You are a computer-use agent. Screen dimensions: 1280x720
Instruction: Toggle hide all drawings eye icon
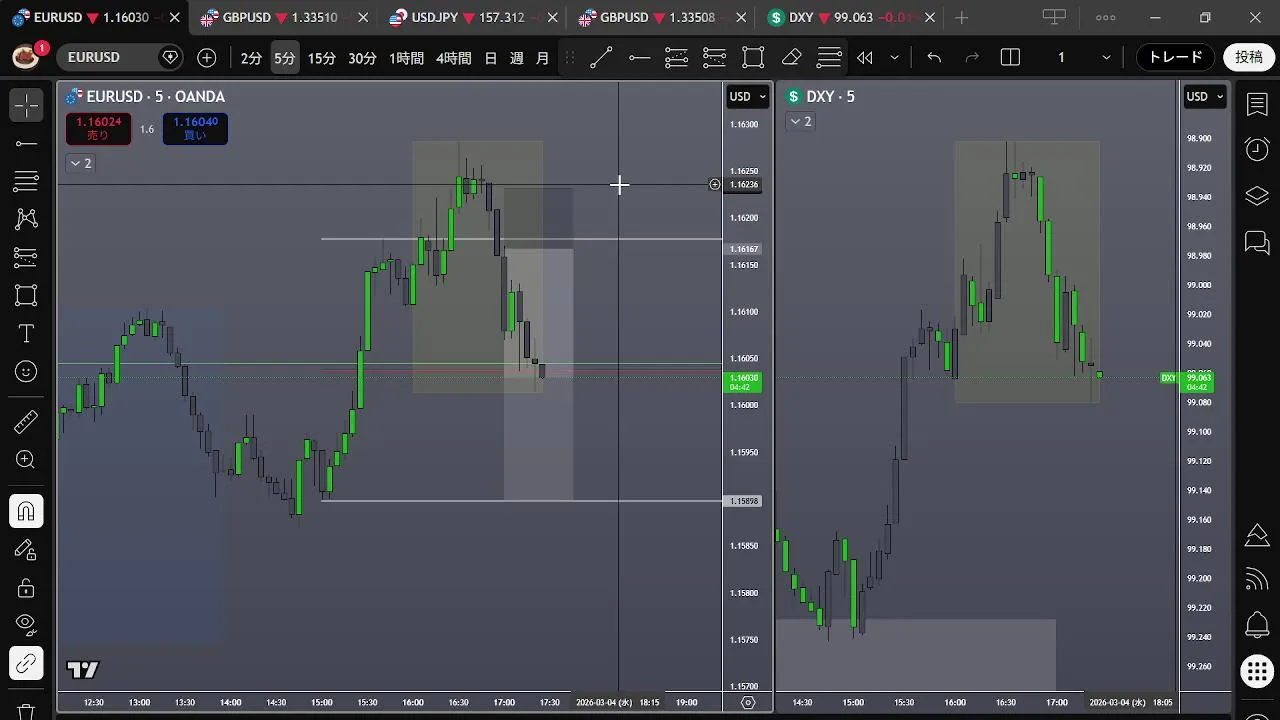coord(26,626)
